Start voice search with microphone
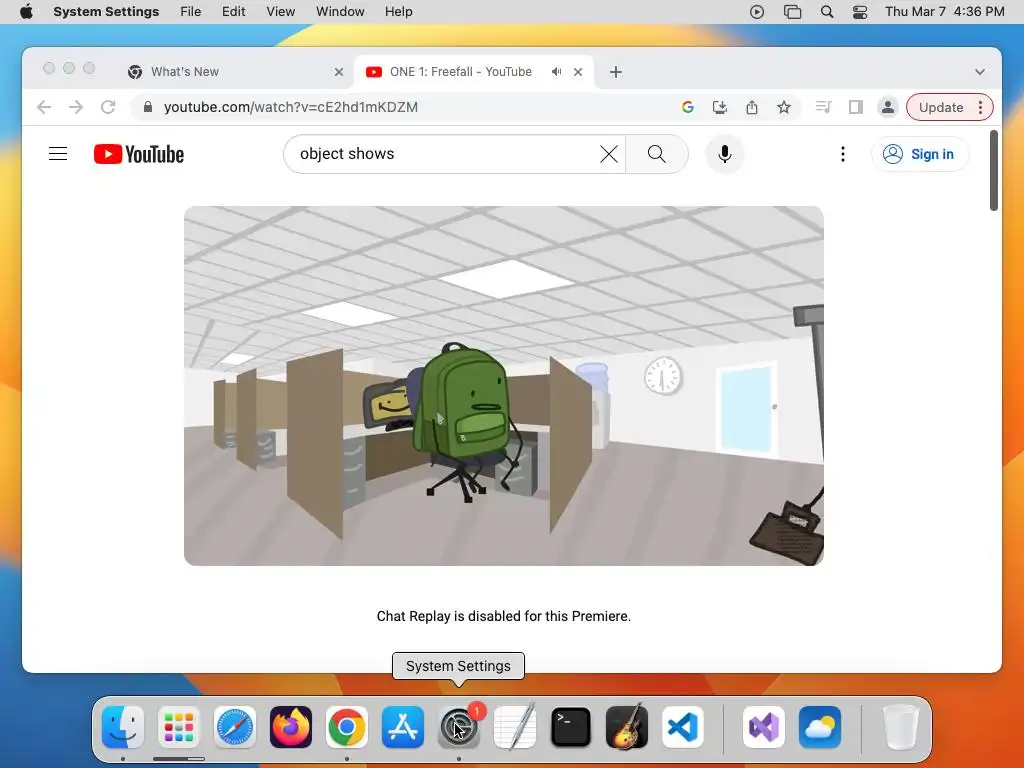 (724, 154)
